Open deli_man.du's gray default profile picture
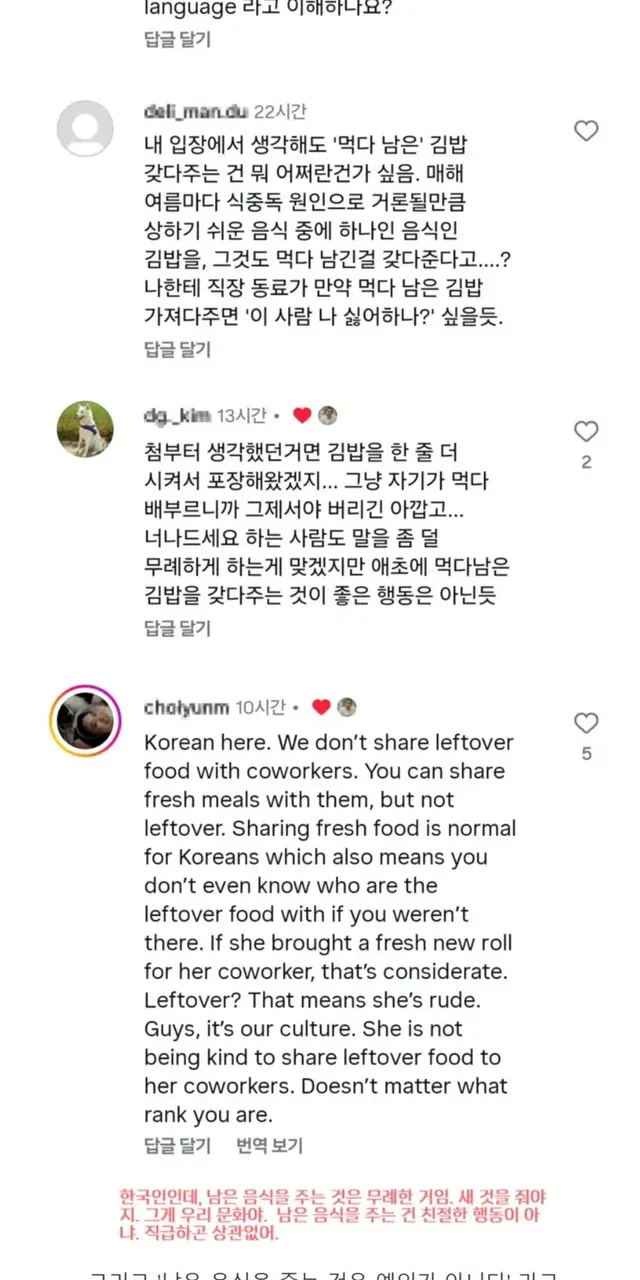The height and width of the screenshot is (1280, 640). click(x=85, y=129)
